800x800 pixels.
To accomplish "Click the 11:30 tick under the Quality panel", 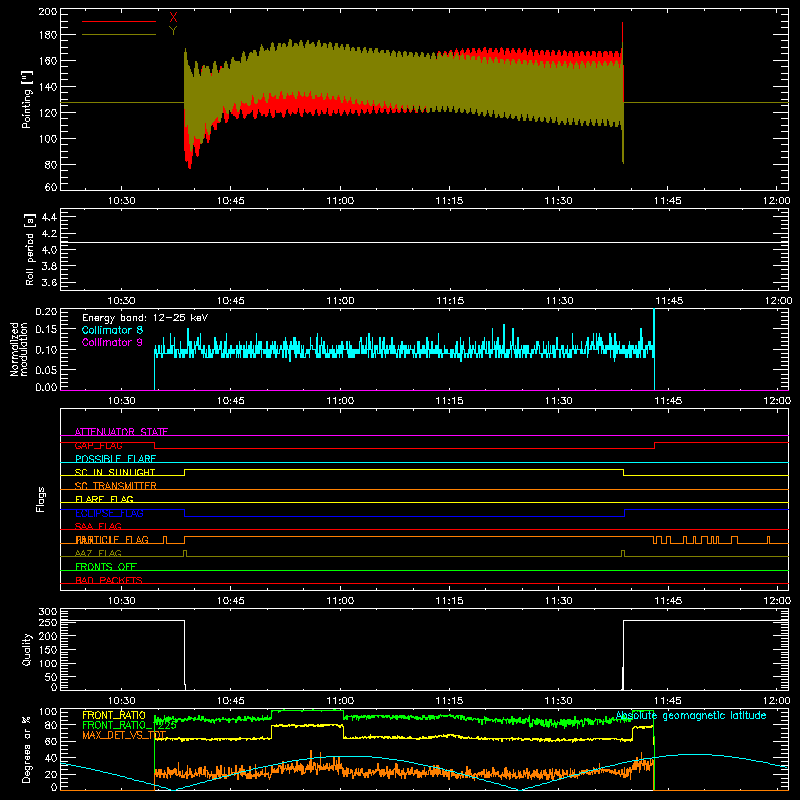I will pos(559,701).
